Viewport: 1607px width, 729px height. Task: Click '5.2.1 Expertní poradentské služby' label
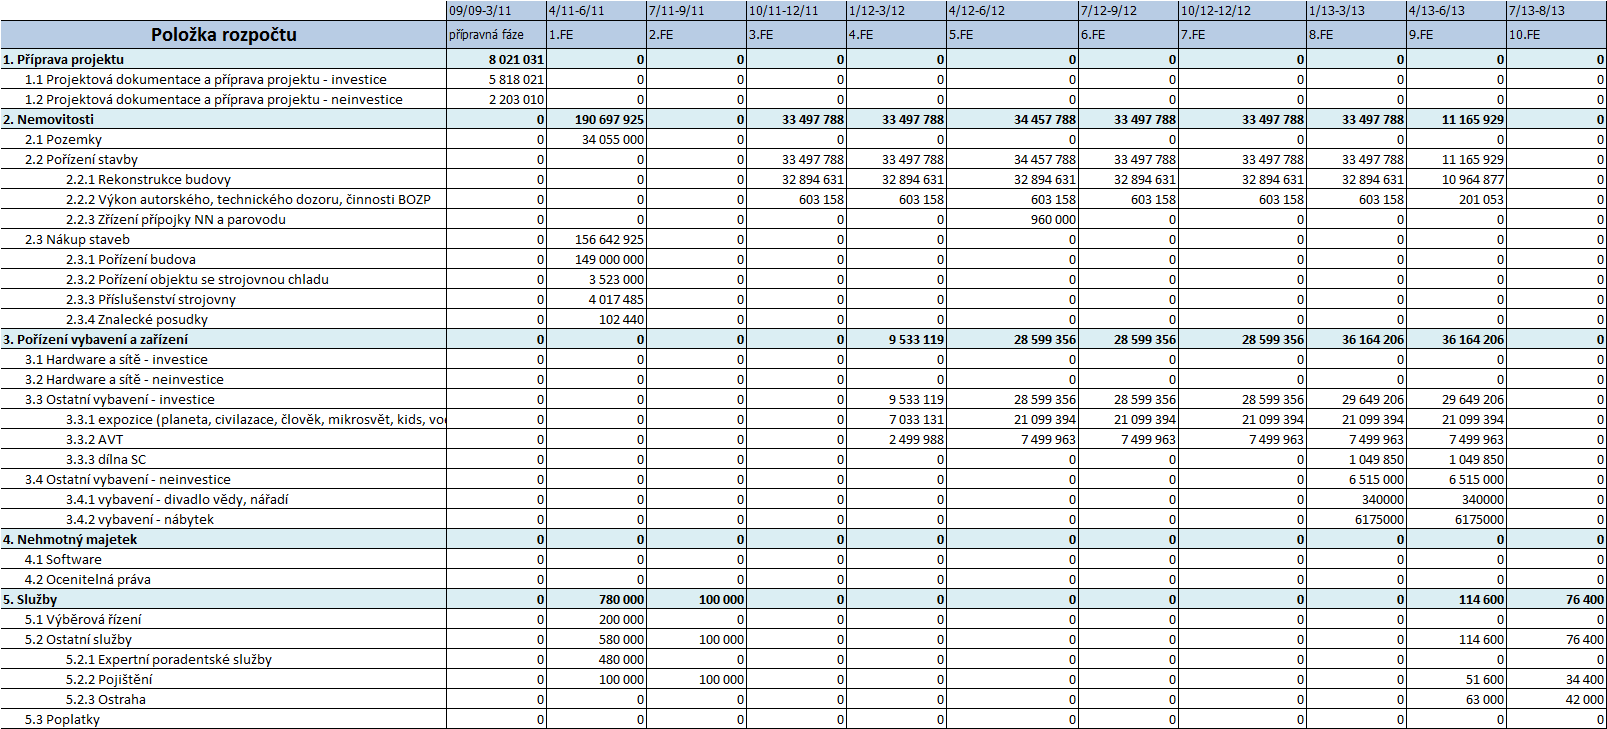tap(169, 659)
